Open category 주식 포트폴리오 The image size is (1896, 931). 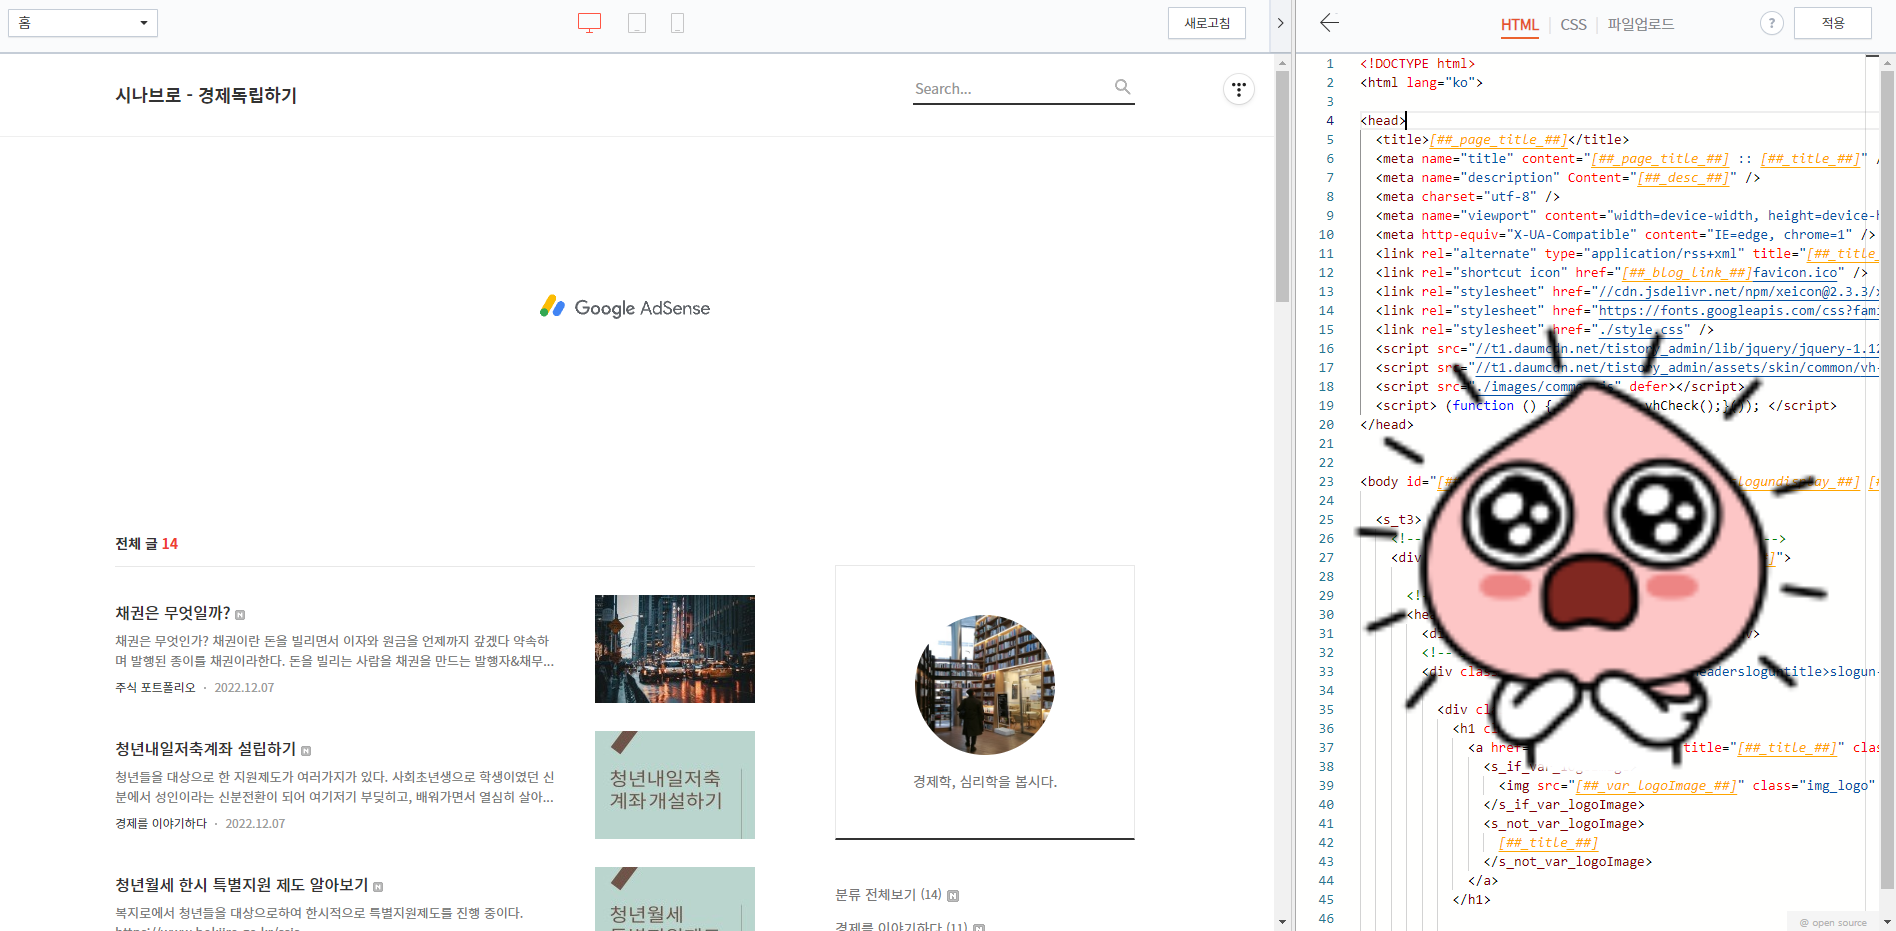pos(155,687)
